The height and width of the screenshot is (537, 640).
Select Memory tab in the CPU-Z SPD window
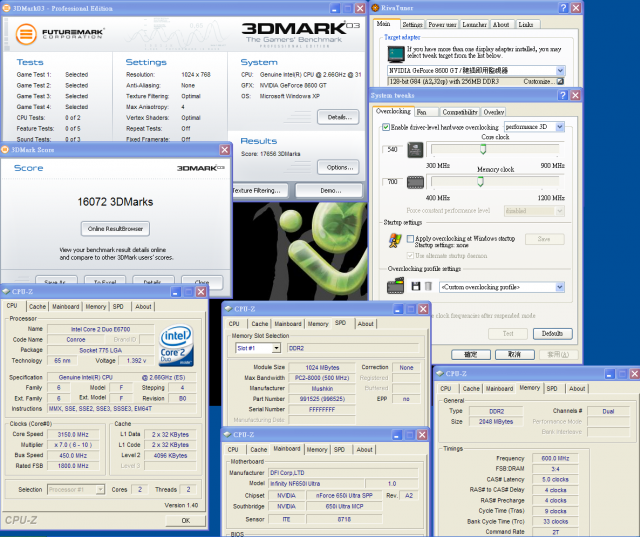318,324
